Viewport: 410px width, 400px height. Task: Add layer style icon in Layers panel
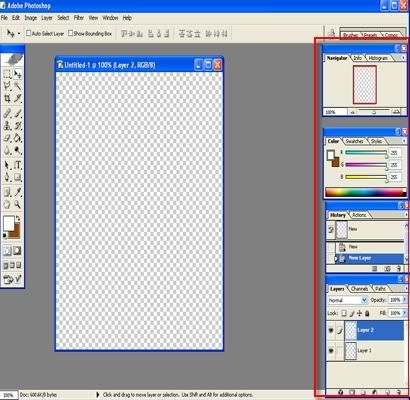pos(340,392)
